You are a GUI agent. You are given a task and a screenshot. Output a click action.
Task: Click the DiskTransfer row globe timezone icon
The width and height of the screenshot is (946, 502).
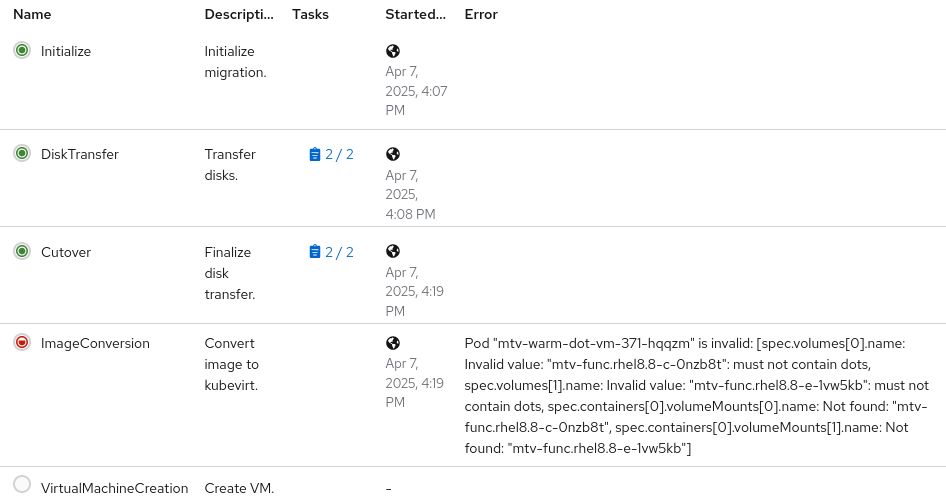coord(393,154)
